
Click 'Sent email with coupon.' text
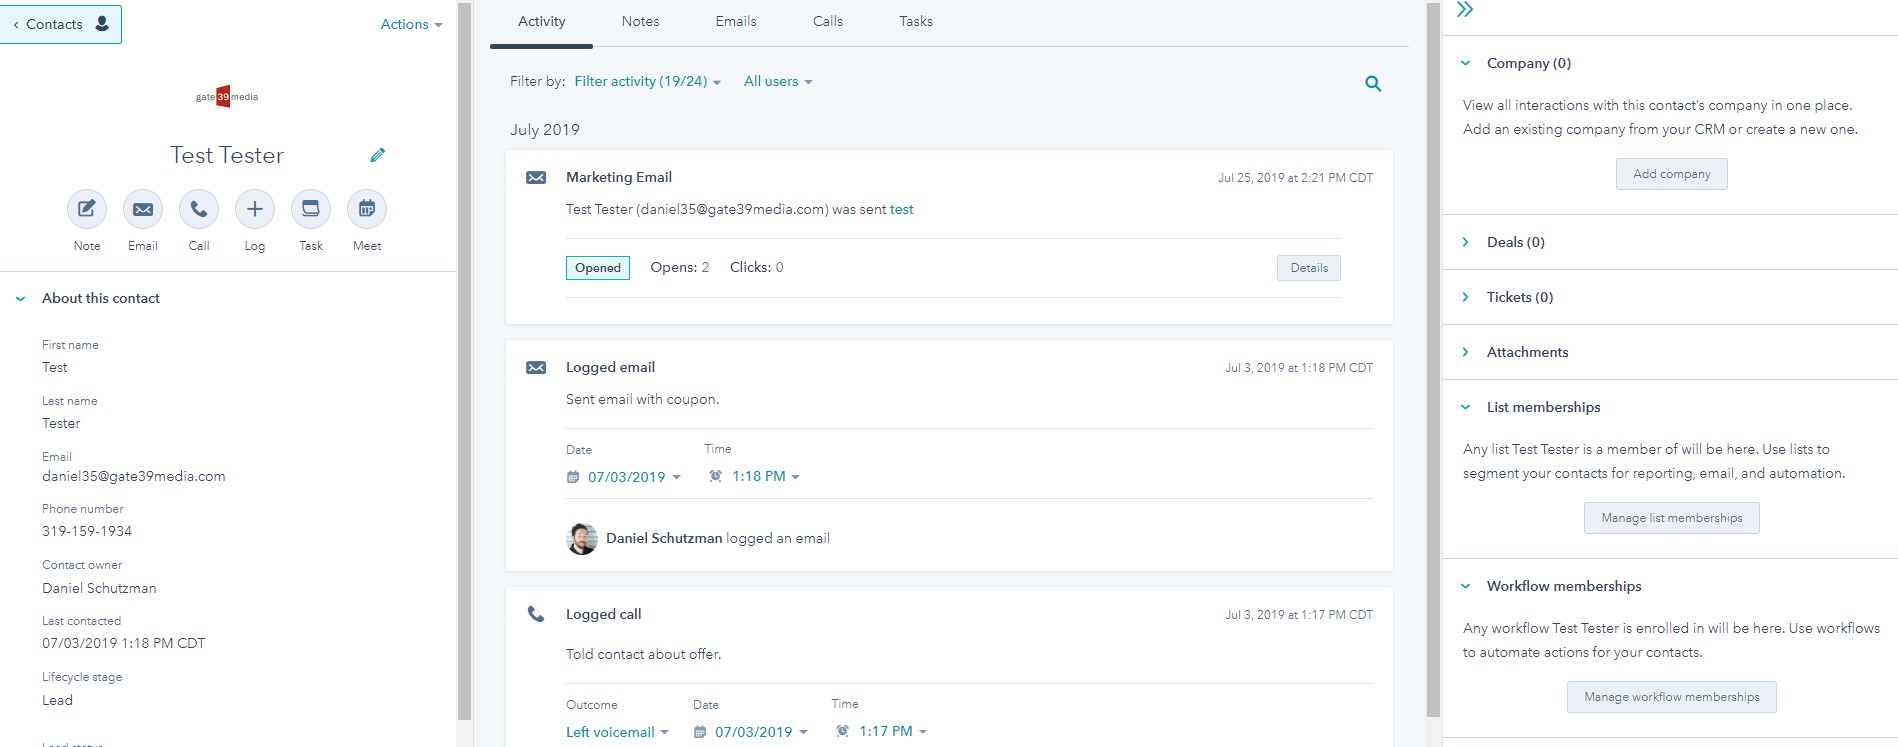click(642, 399)
